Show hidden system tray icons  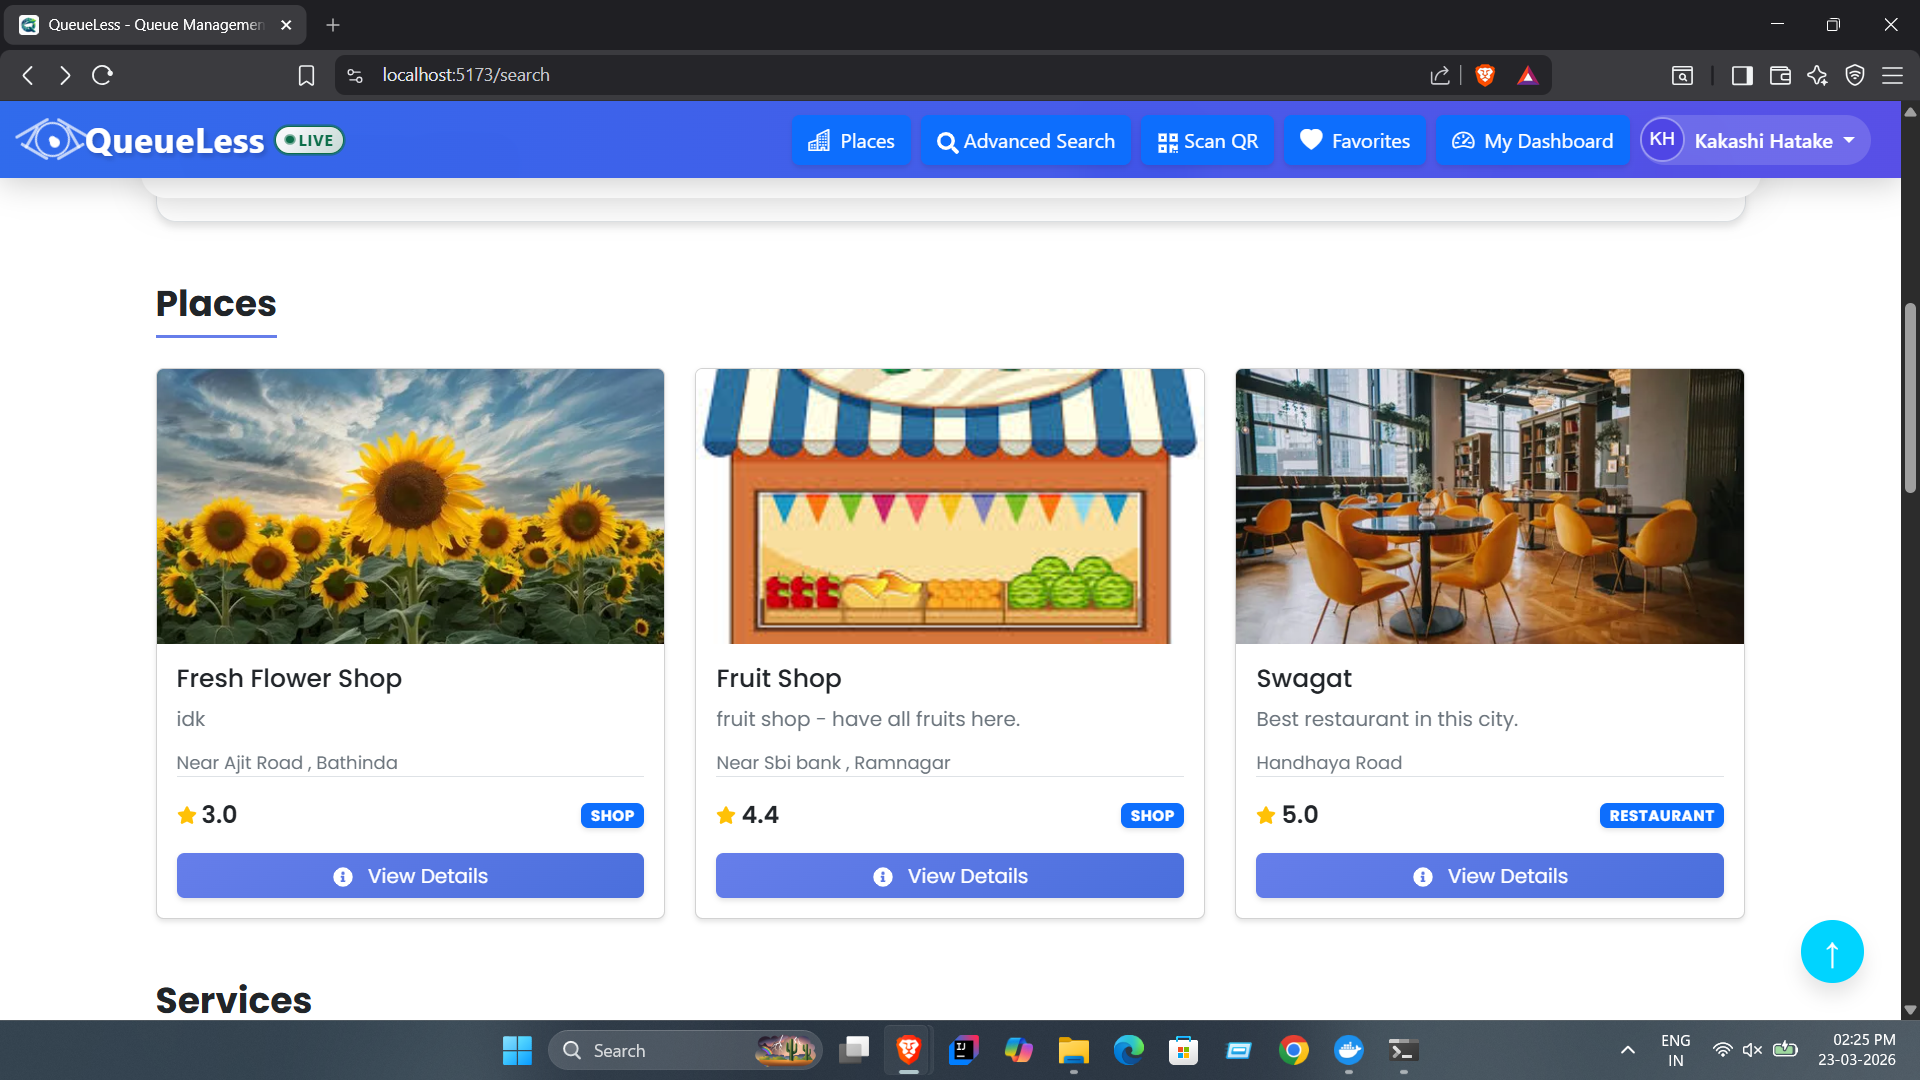click(x=1628, y=1050)
